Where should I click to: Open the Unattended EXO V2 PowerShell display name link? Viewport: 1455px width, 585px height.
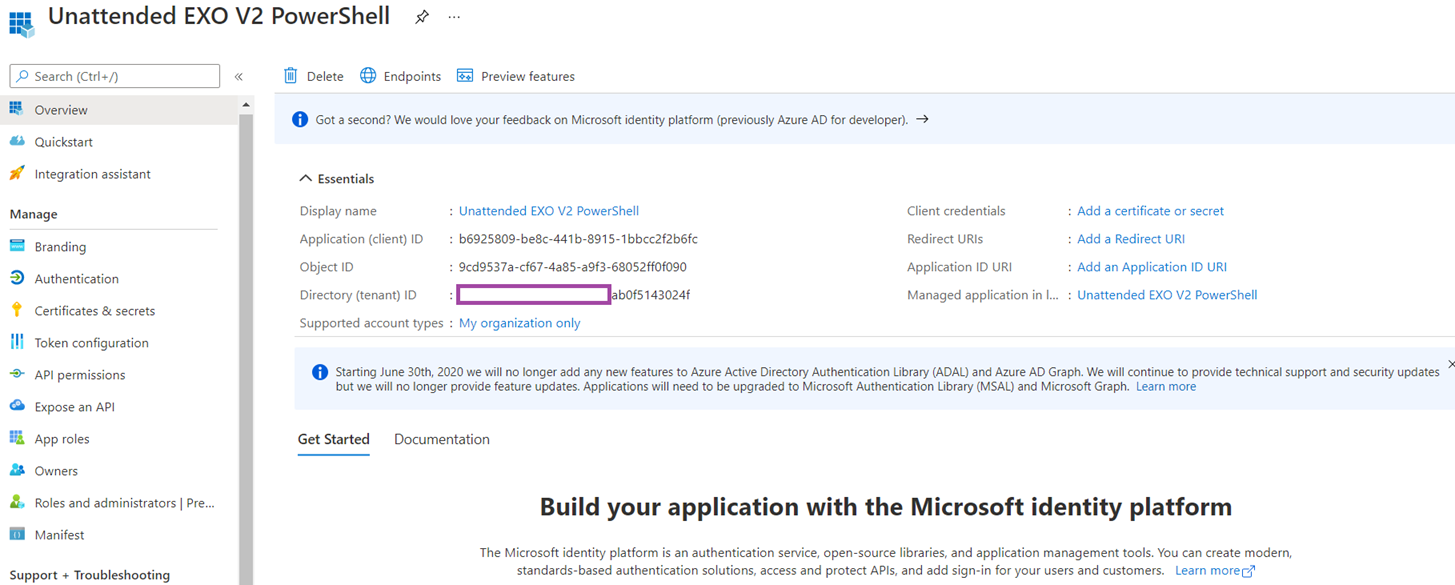click(x=549, y=211)
